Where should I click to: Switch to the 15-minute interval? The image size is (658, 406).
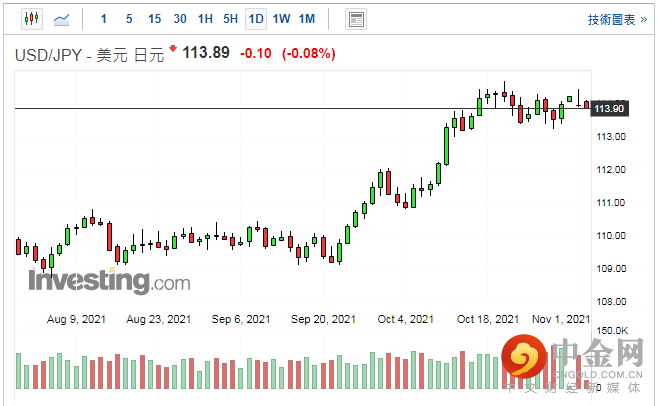(x=154, y=19)
